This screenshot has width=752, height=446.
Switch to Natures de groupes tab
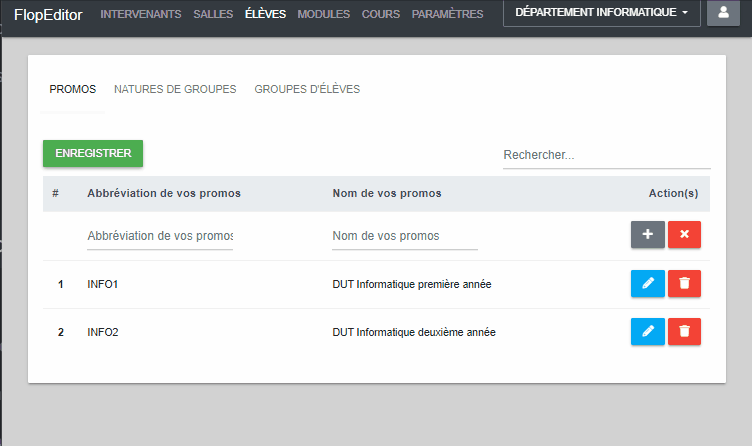(175, 89)
